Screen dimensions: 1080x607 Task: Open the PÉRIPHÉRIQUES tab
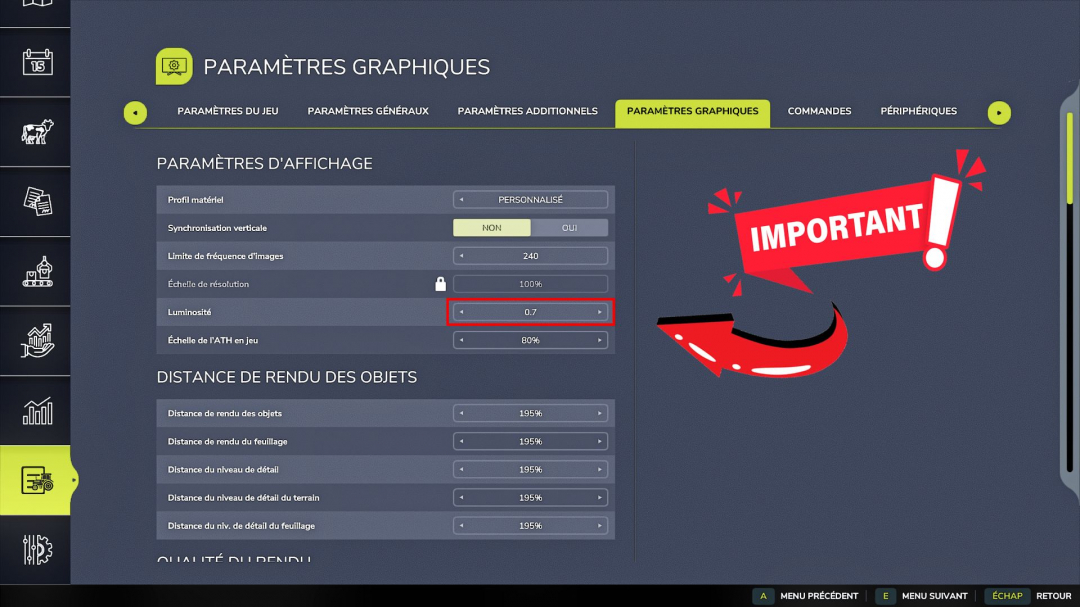[x=918, y=111]
